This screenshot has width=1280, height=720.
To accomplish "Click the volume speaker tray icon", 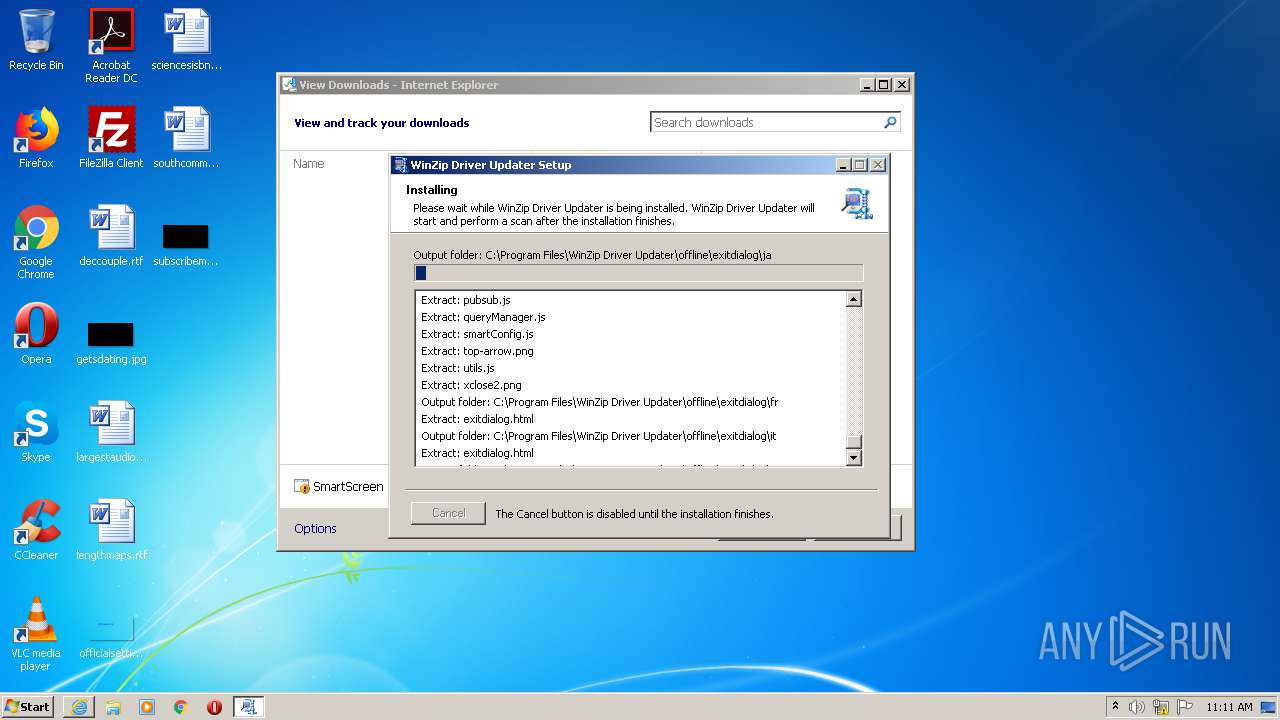I will pyautogui.click(x=1137, y=707).
